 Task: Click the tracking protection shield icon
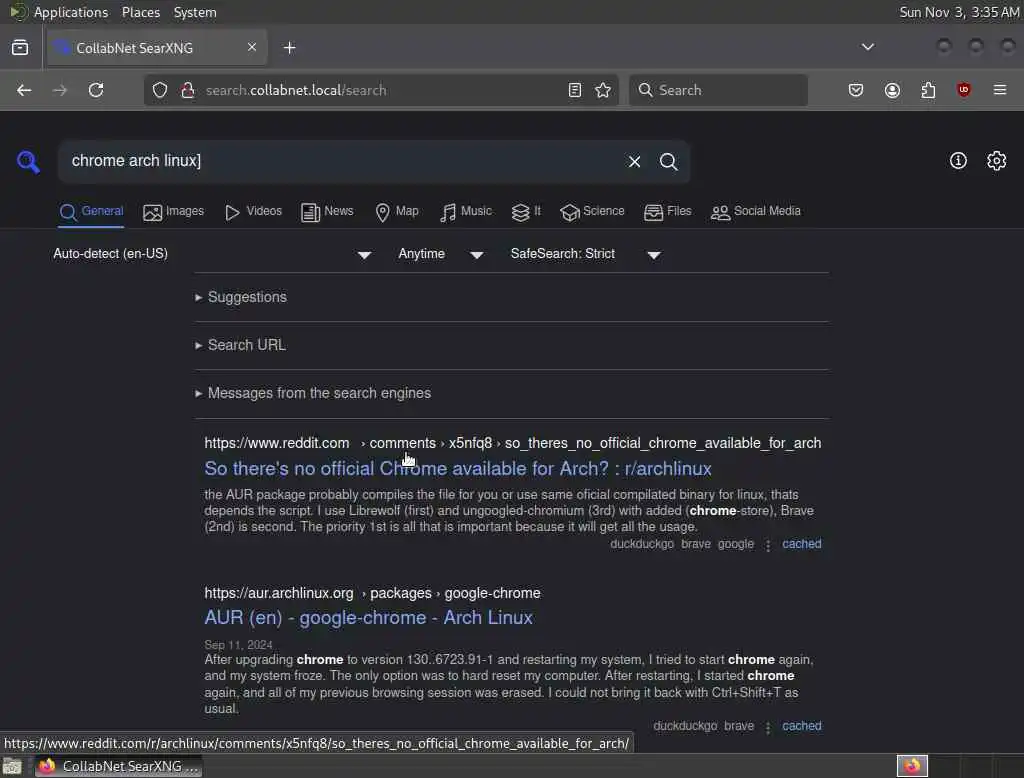tap(160, 90)
